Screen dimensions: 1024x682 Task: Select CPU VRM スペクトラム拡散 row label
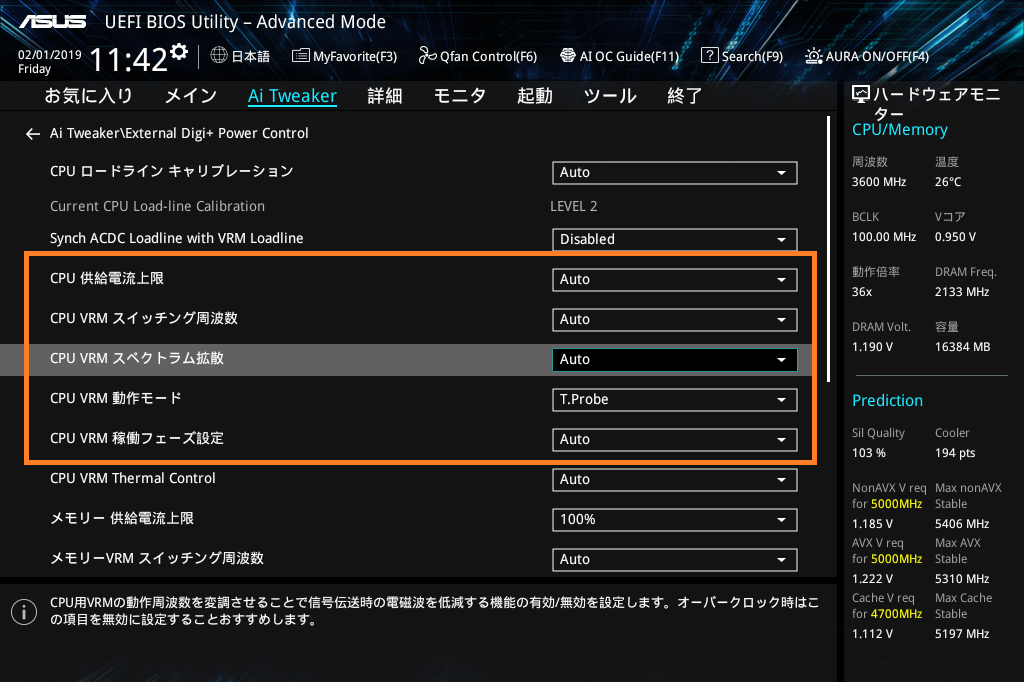(x=136, y=359)
